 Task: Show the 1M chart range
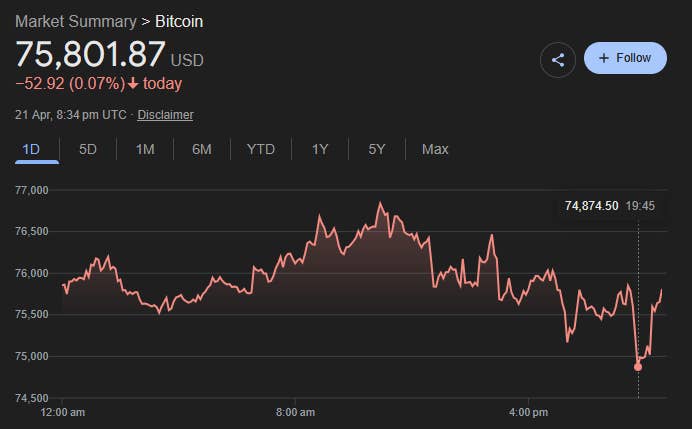point(145,150)
